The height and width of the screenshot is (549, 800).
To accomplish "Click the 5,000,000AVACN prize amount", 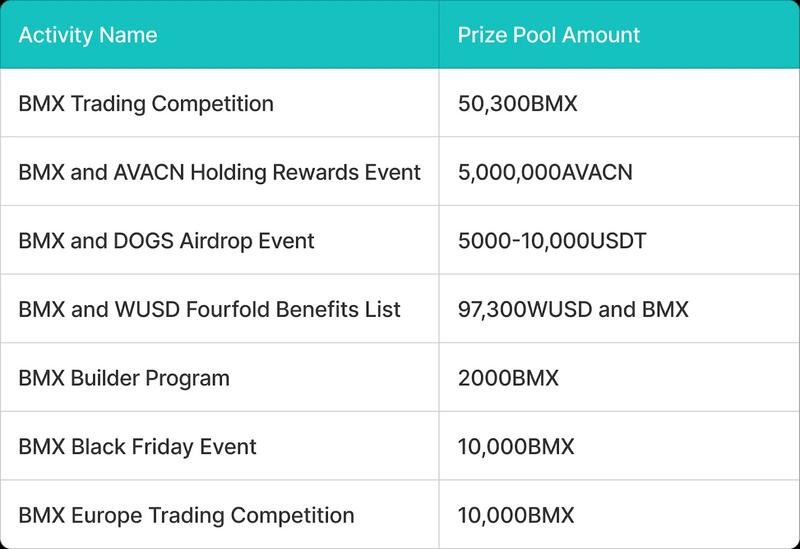I will 545,172.
